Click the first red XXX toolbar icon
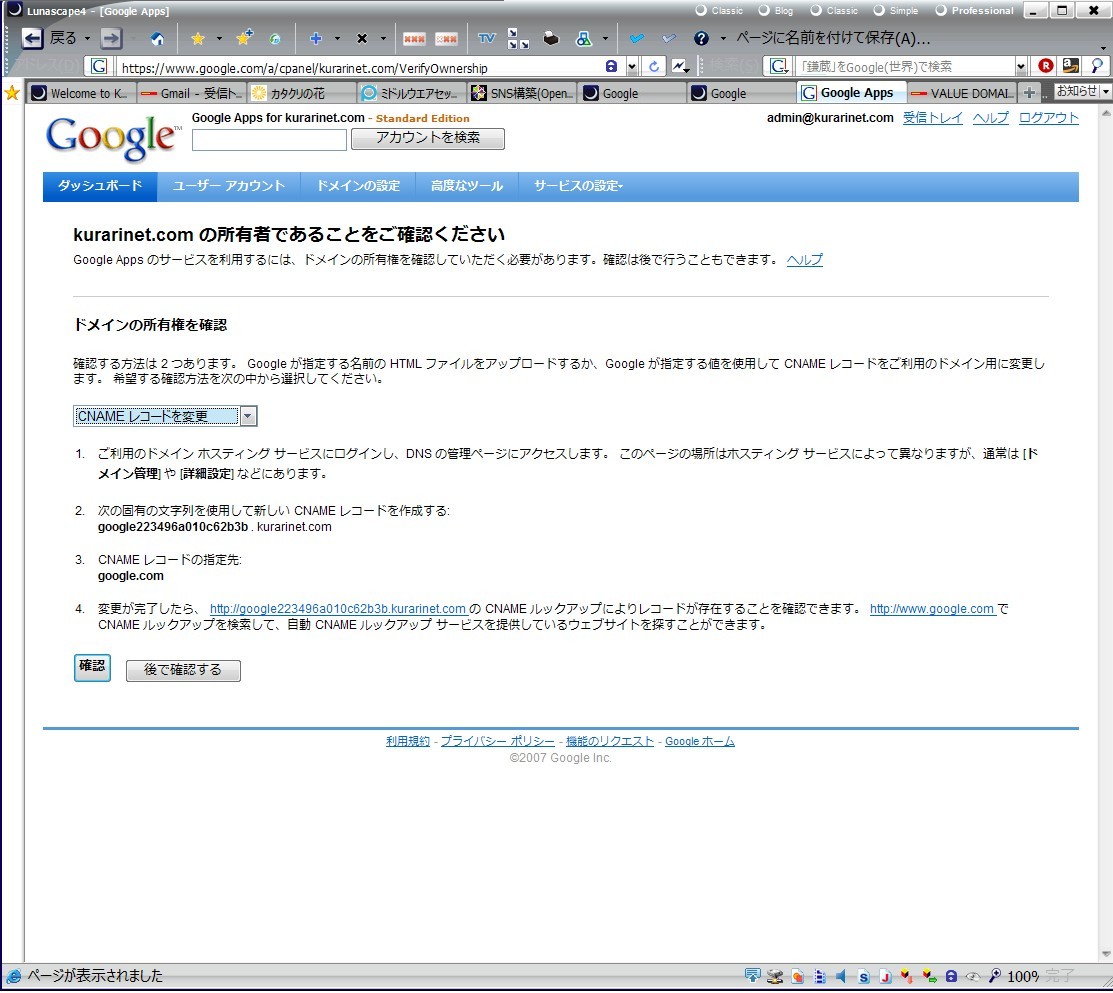 (x=414, y=38)
